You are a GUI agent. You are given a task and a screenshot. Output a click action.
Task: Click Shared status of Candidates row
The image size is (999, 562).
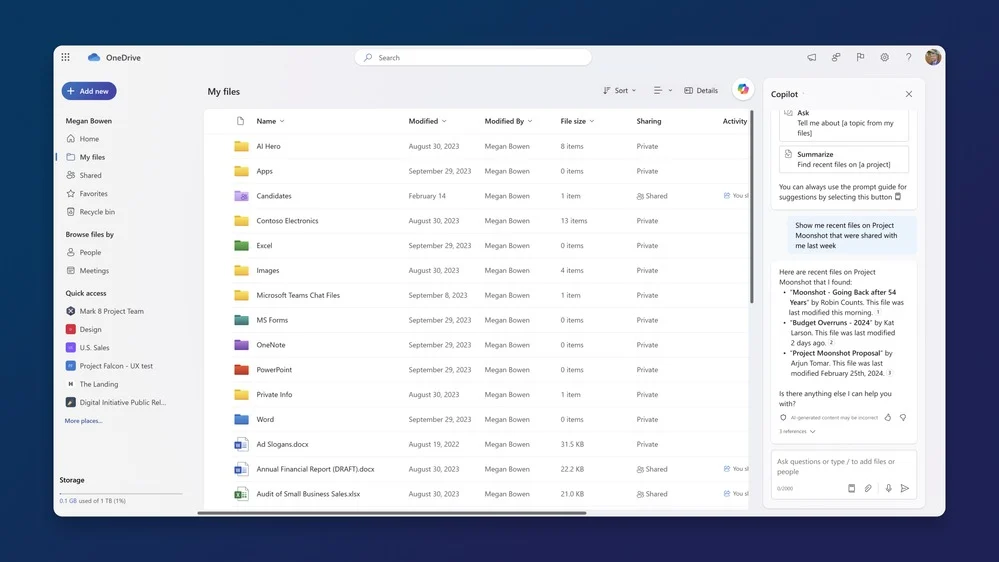click(652, 196)
